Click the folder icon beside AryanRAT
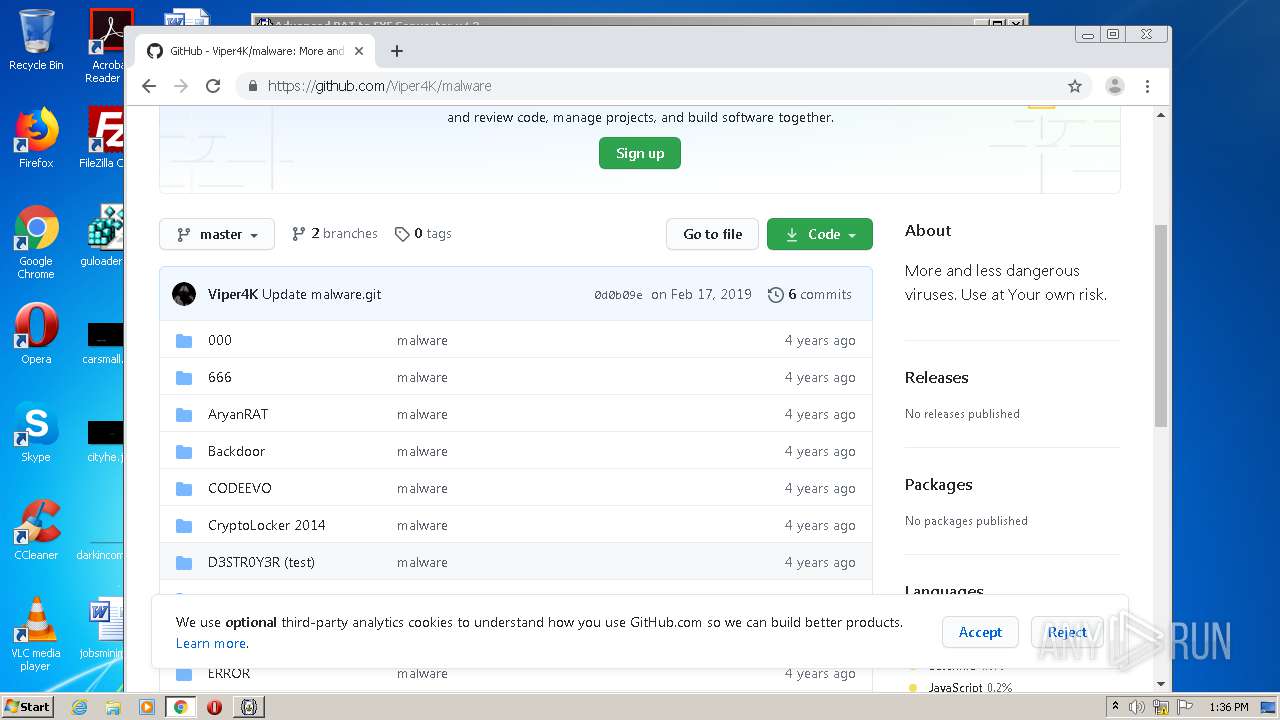The width and height of the screenshot is (1280, 720). click(184, 414)
